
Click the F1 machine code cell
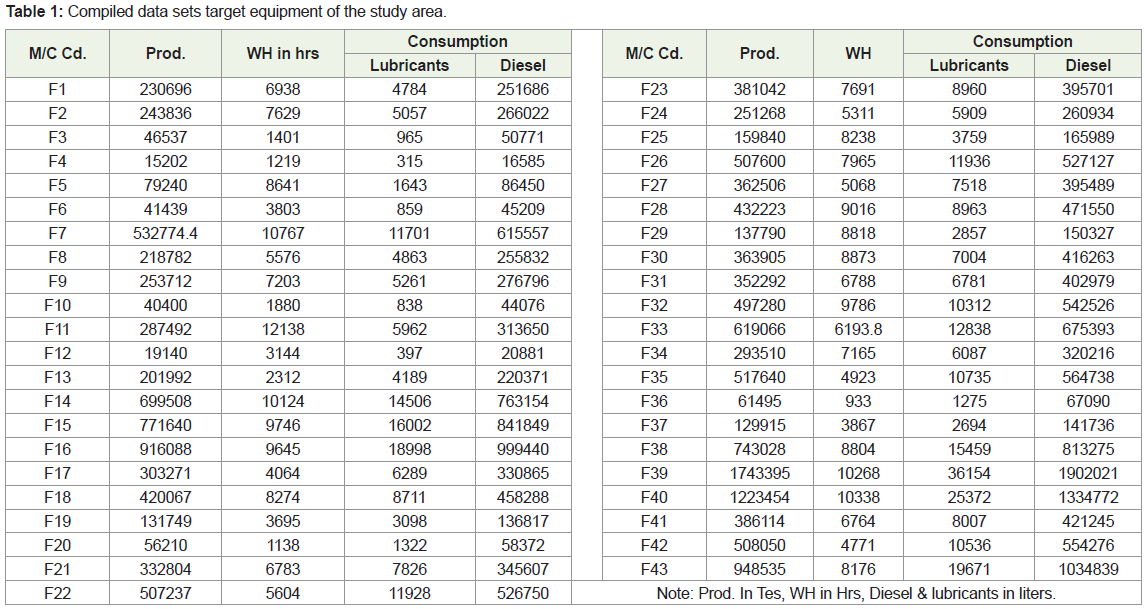pos(58,90)
